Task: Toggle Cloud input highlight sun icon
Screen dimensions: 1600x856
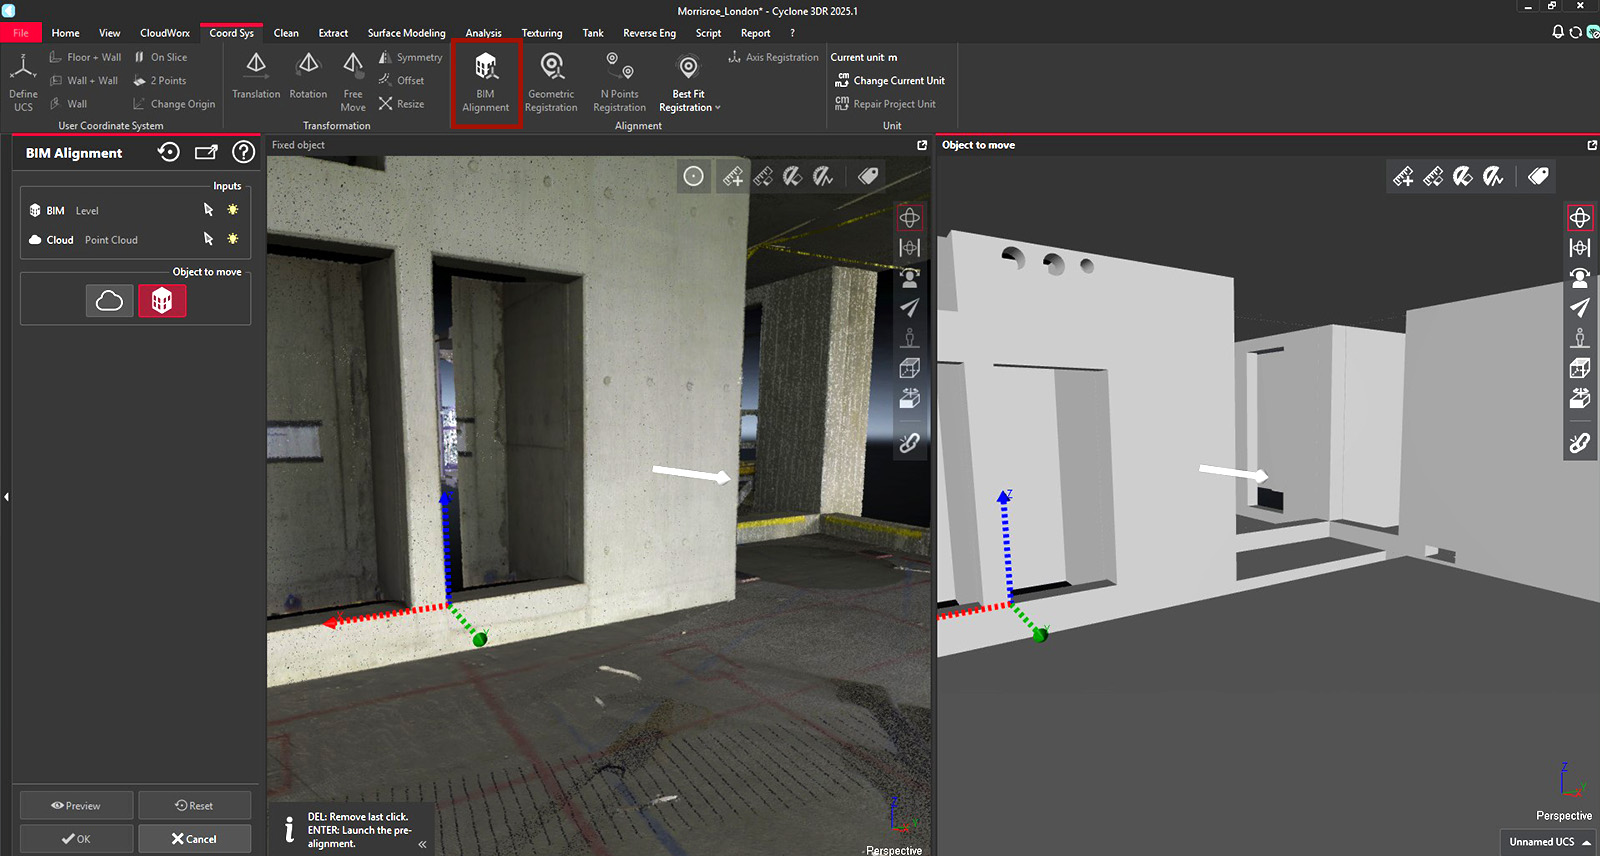Action: tap(233, 239)
